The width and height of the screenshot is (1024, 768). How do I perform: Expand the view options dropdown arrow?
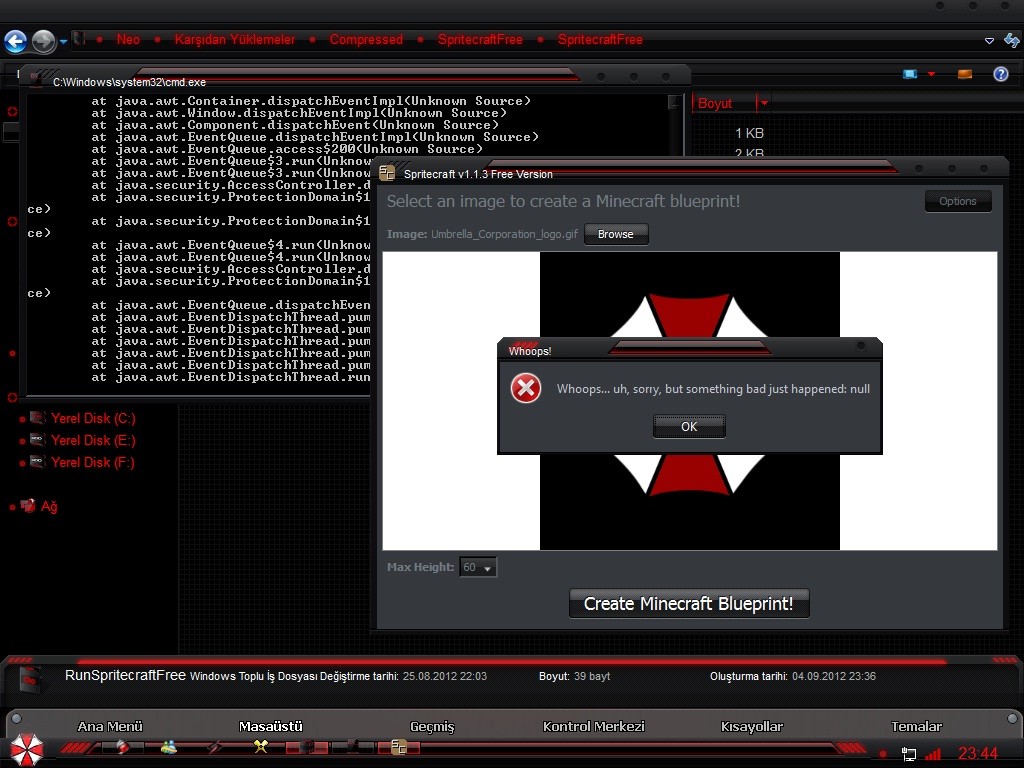(x=931, y=74)
